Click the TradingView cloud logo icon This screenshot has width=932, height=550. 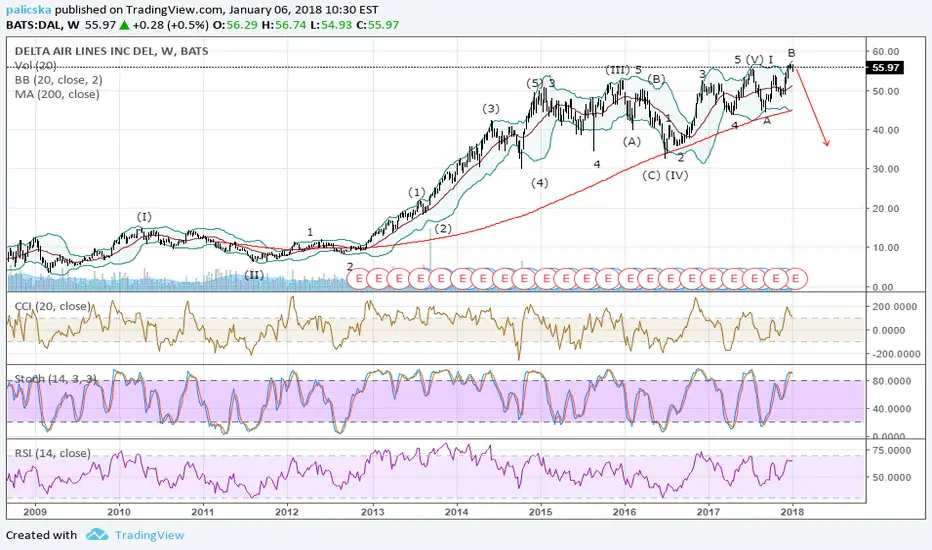[97, 535]
